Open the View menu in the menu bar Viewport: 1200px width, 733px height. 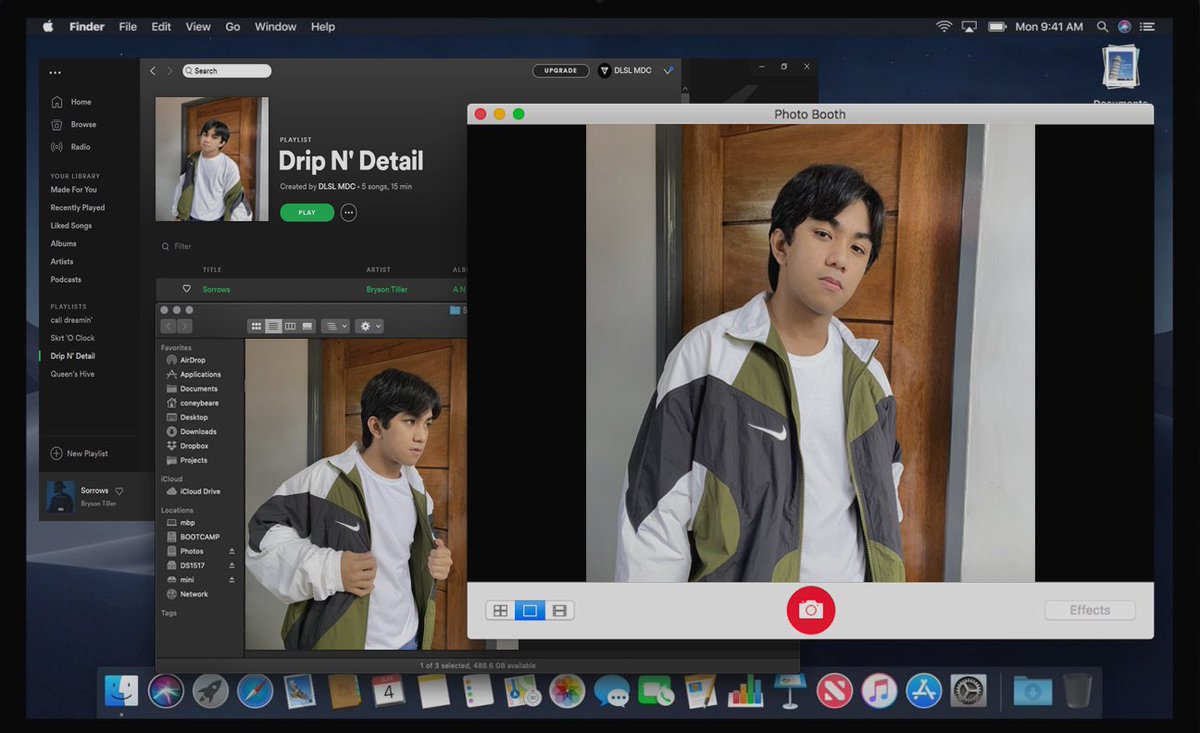[198, 27]
